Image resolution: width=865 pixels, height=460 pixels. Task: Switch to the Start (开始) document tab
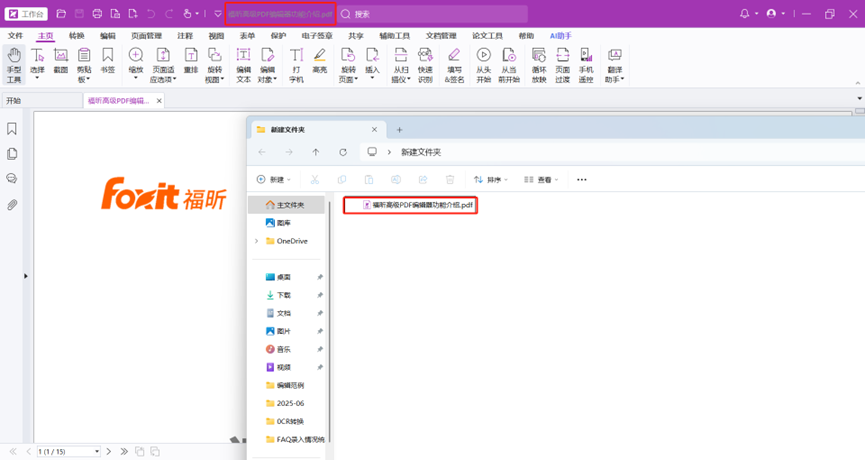42,100
